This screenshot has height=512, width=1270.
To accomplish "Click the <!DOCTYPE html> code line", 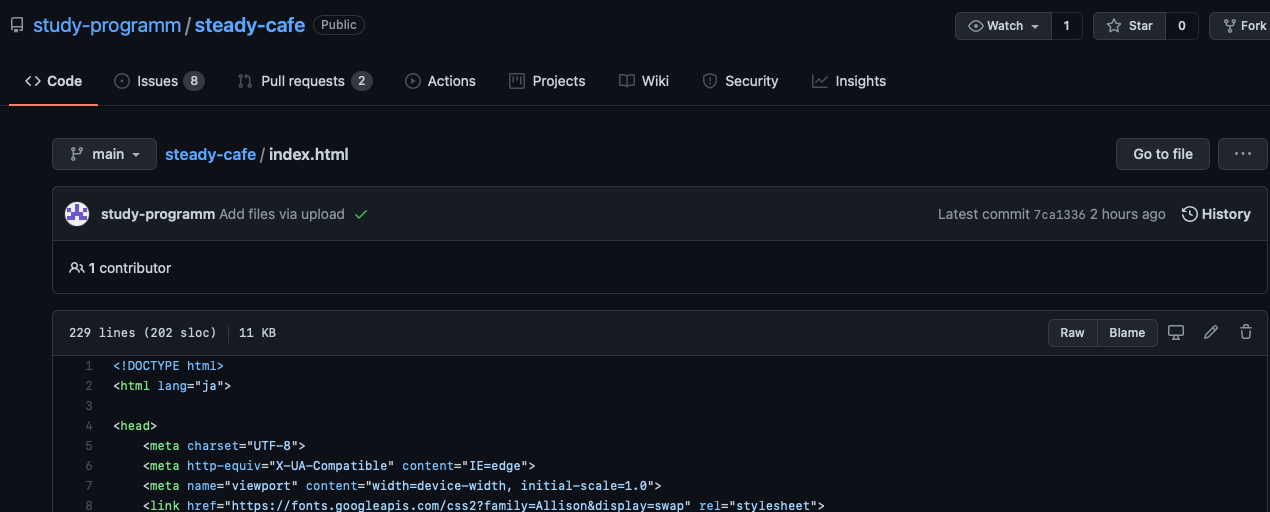I will coord(168,366).
